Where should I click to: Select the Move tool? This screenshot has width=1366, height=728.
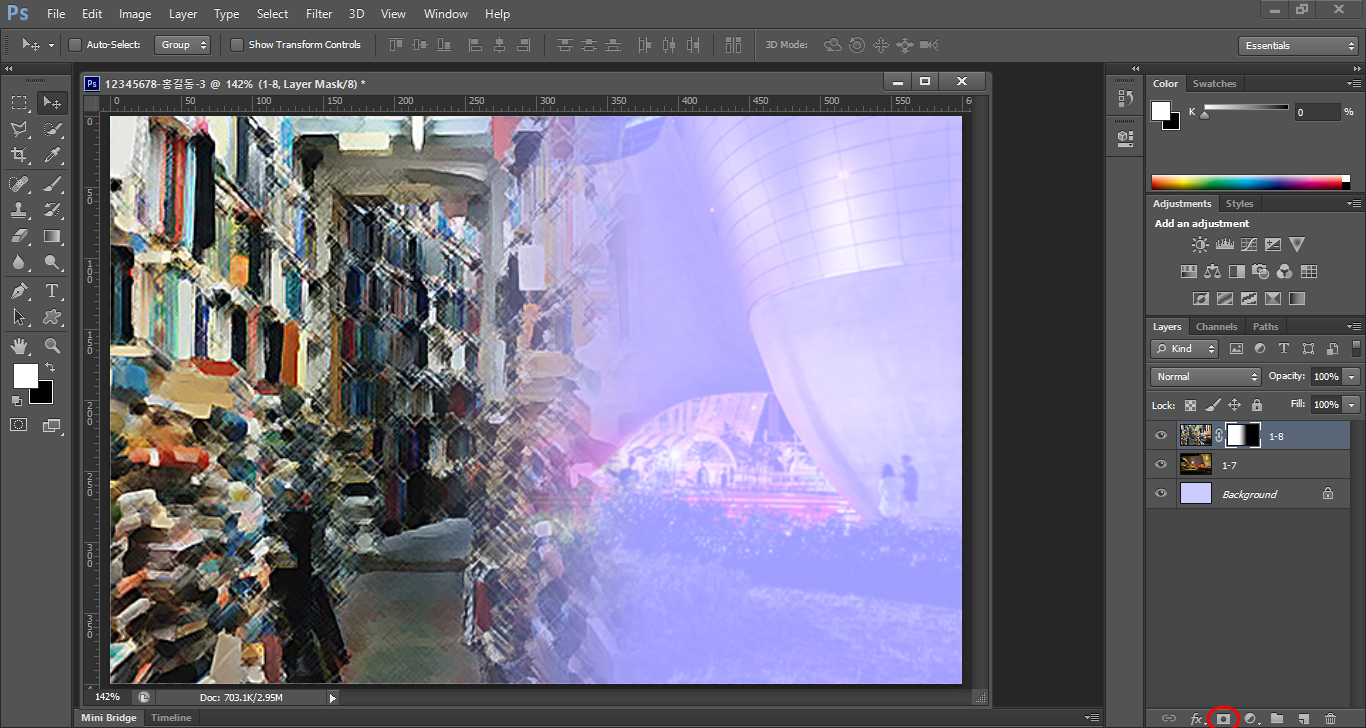[x=52, y=102]
